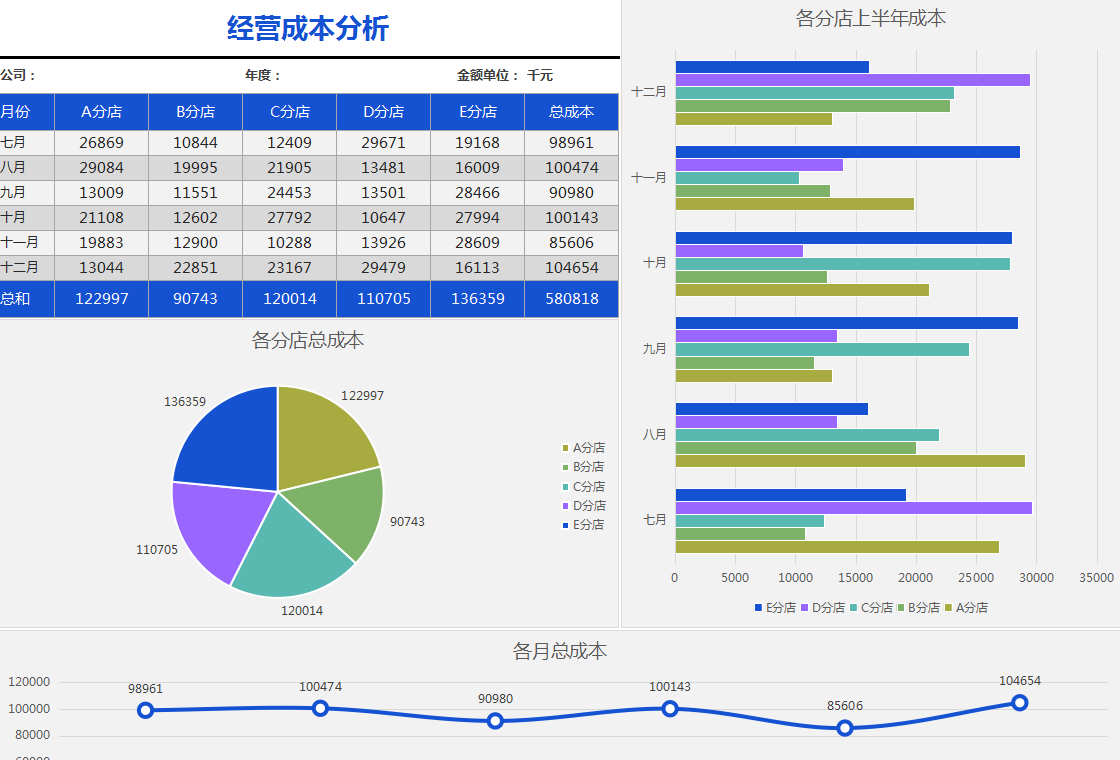The width and height of the screenshot is (1120, 760).
Task: Select the 总成本 column header
Action: [x=571, y=112]
